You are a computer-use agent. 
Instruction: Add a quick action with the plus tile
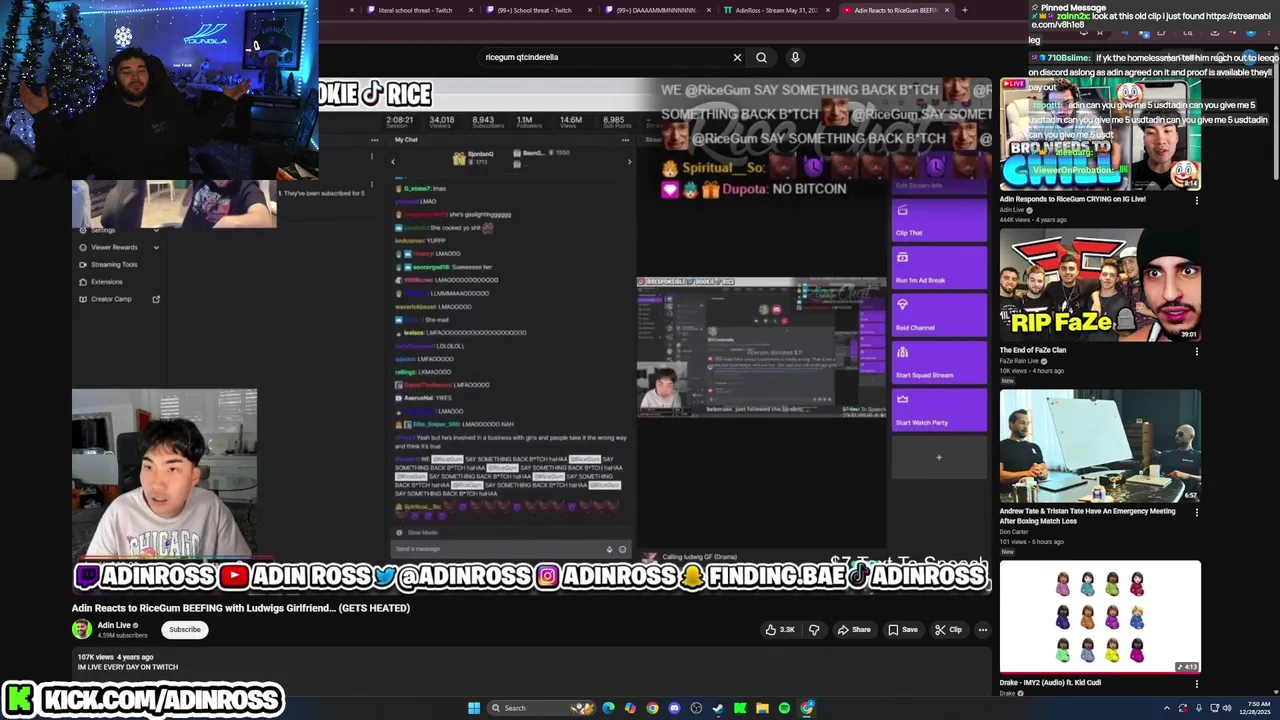coord(939,457)
